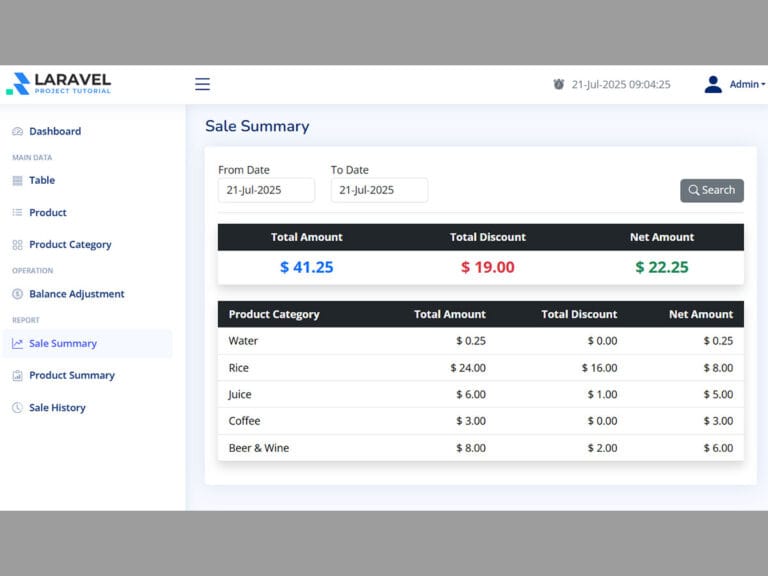
Task: Open the To Date picker field
Action: tap(379, 190)
